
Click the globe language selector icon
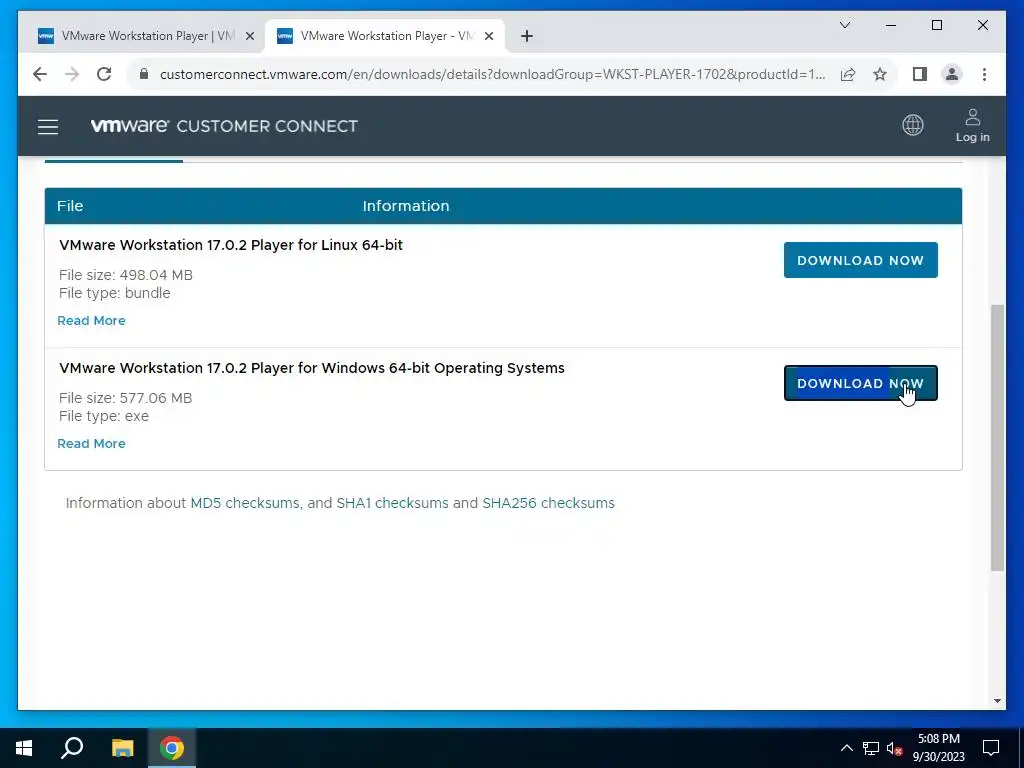click(x=912, y=125)
